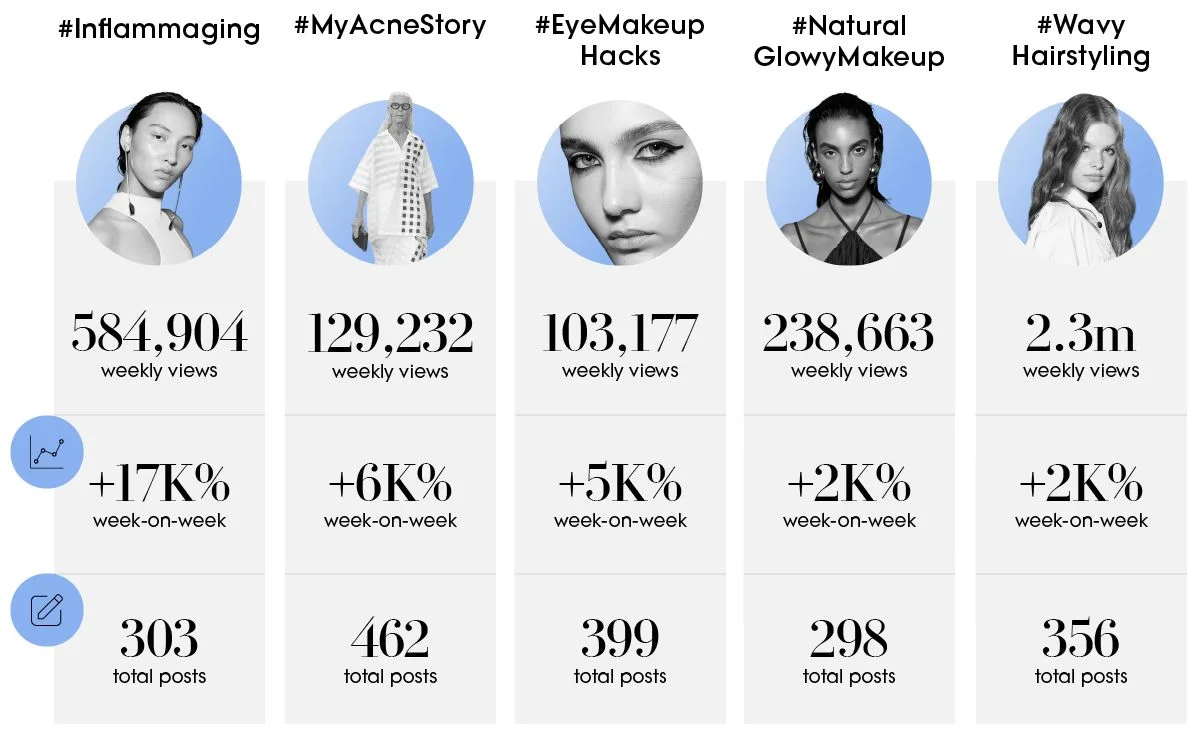Click the #EyeMakeup Hacks heading
1200x748 pixels.
click(x=620, y=41)
